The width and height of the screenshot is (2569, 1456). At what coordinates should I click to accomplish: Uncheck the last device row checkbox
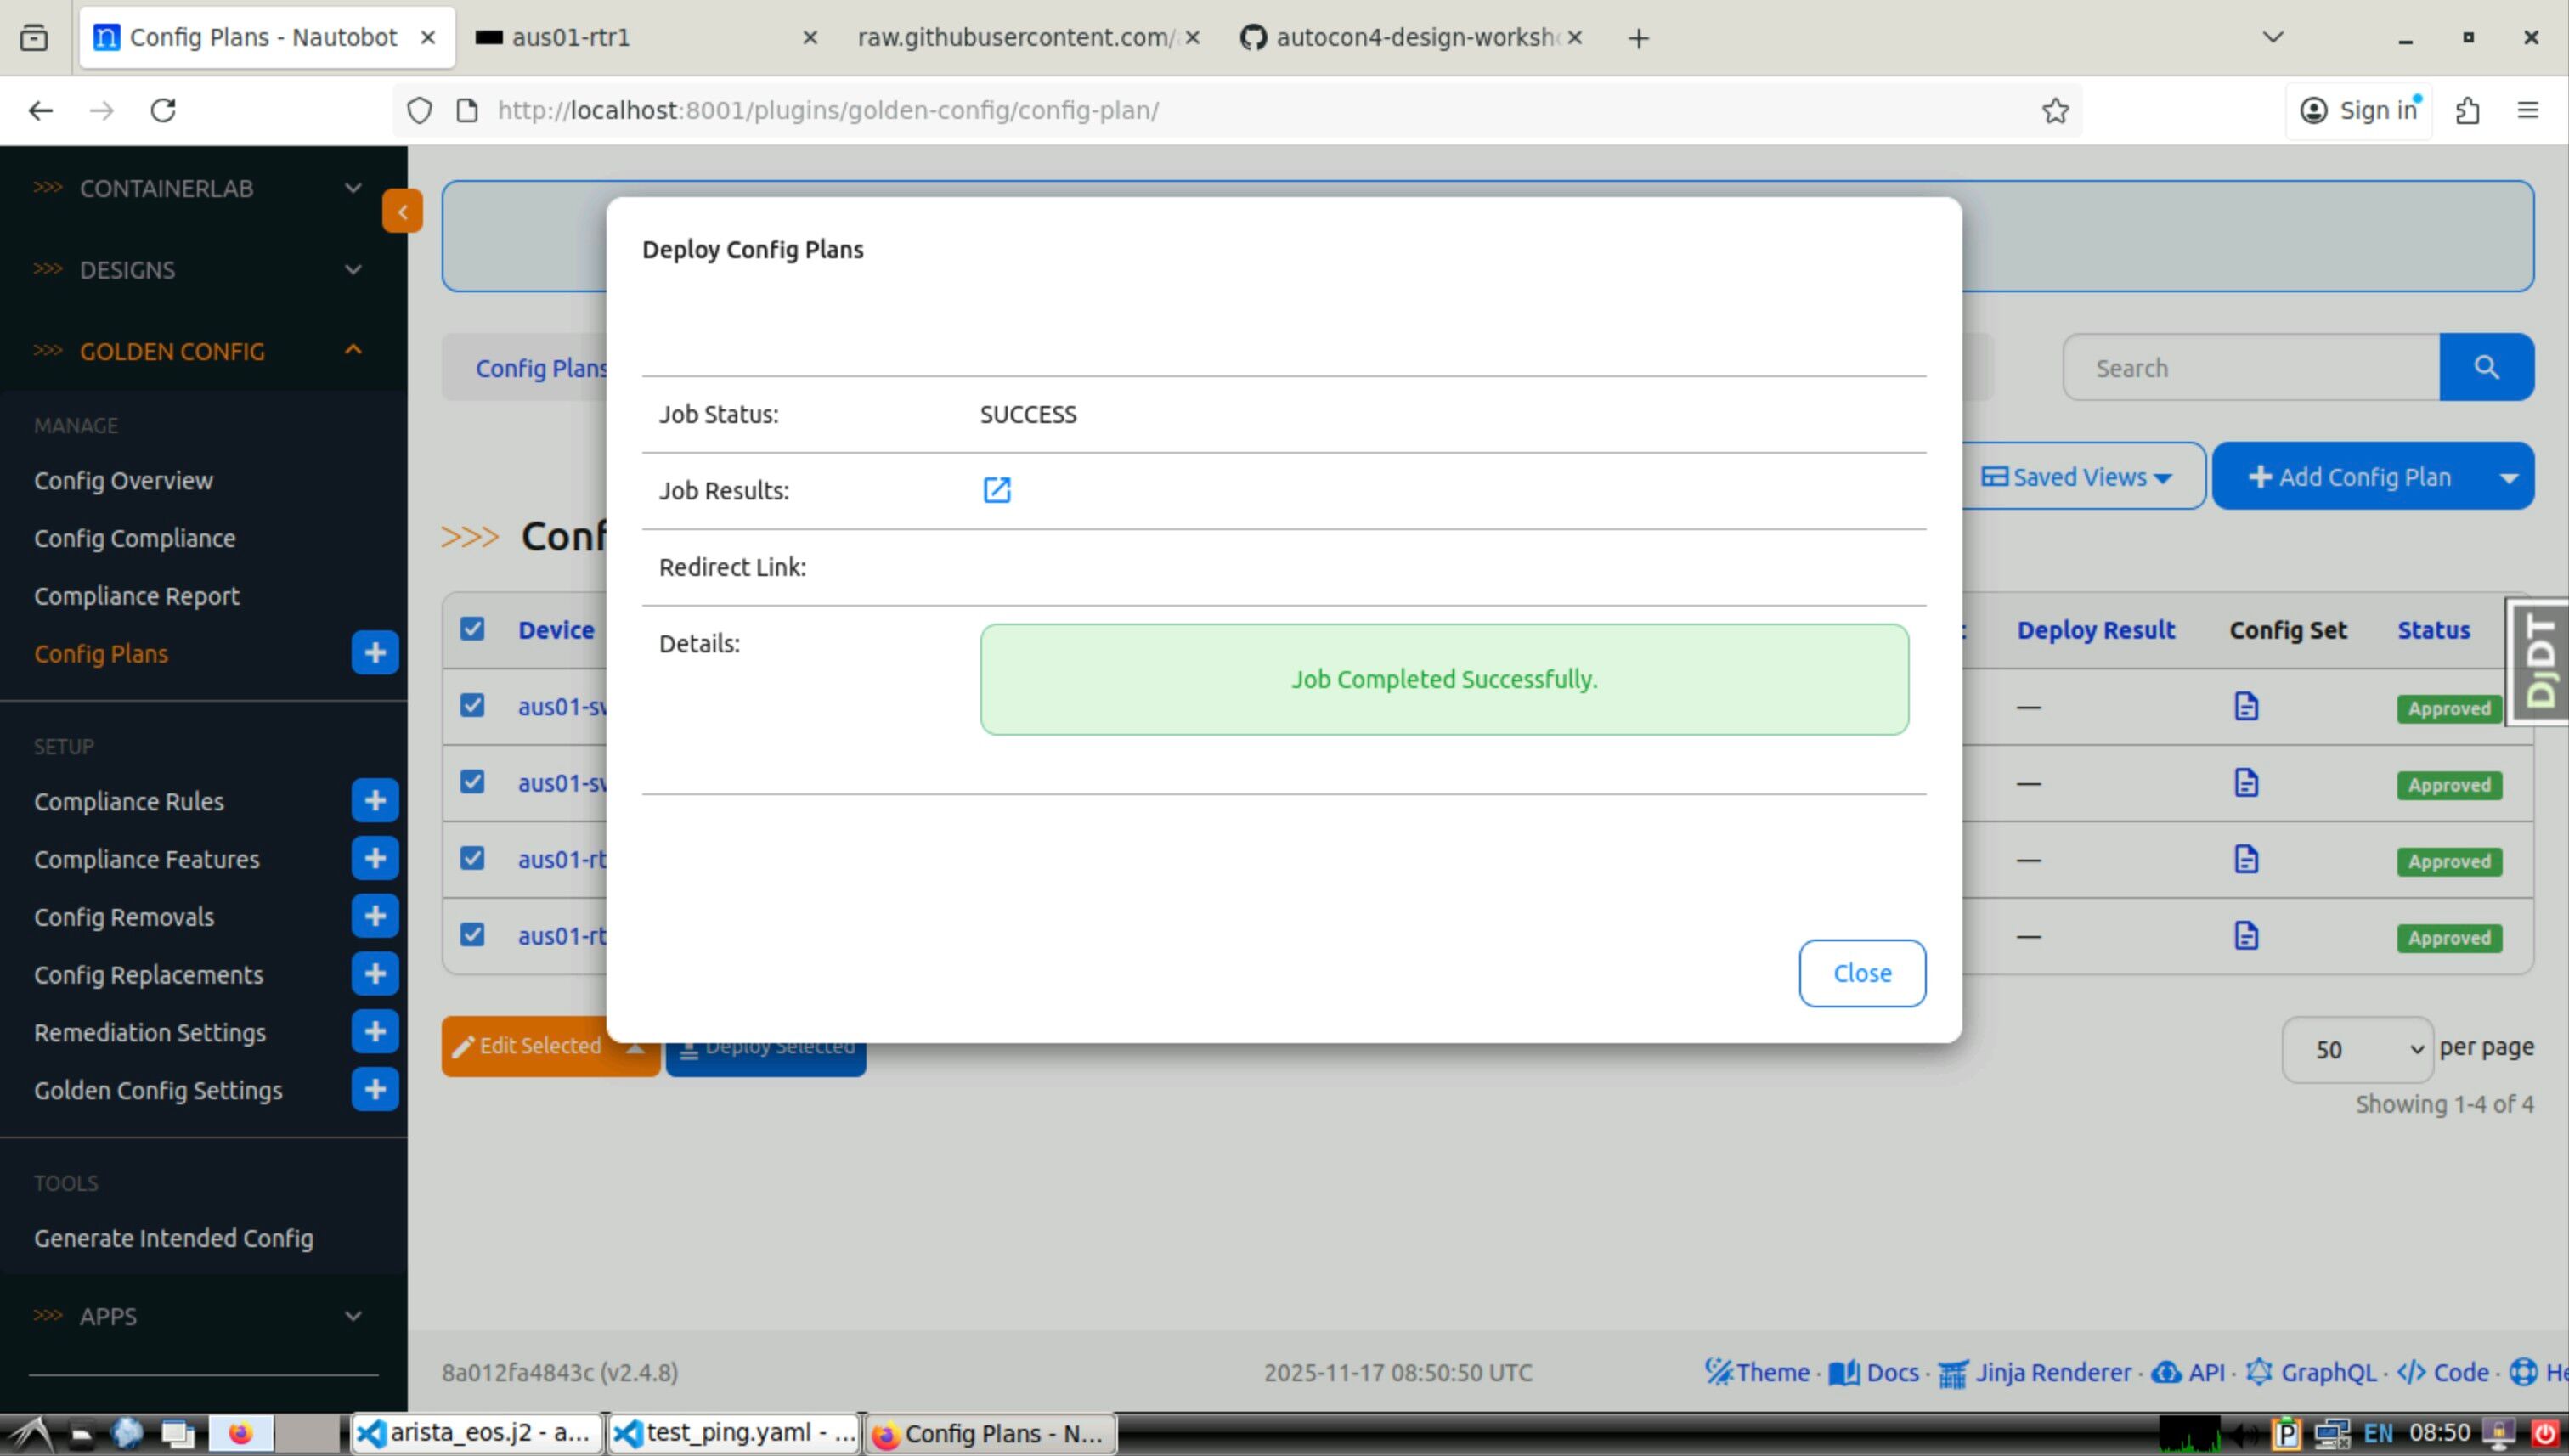(472, 935)
